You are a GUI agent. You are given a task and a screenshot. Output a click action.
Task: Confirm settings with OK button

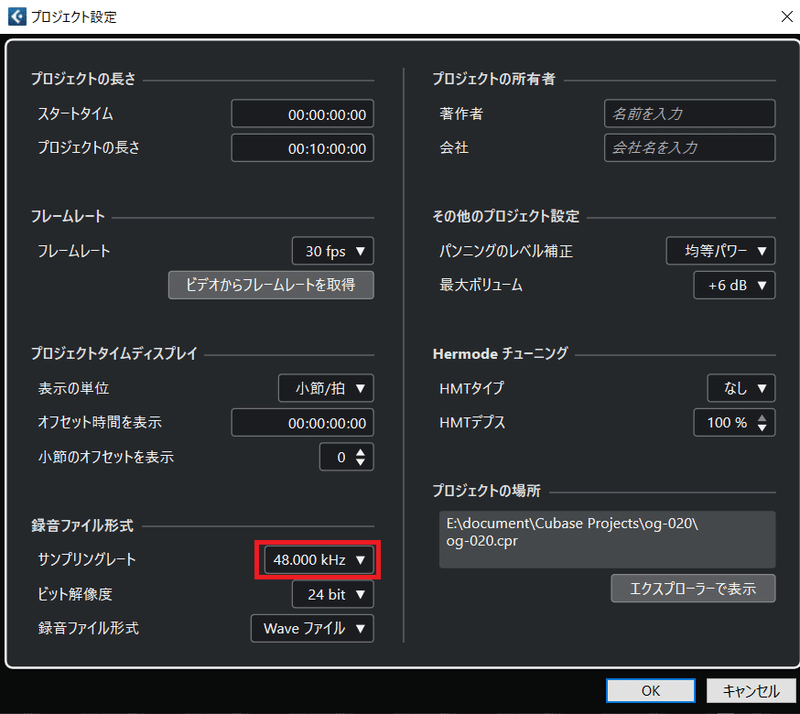(x=651, y=691)
